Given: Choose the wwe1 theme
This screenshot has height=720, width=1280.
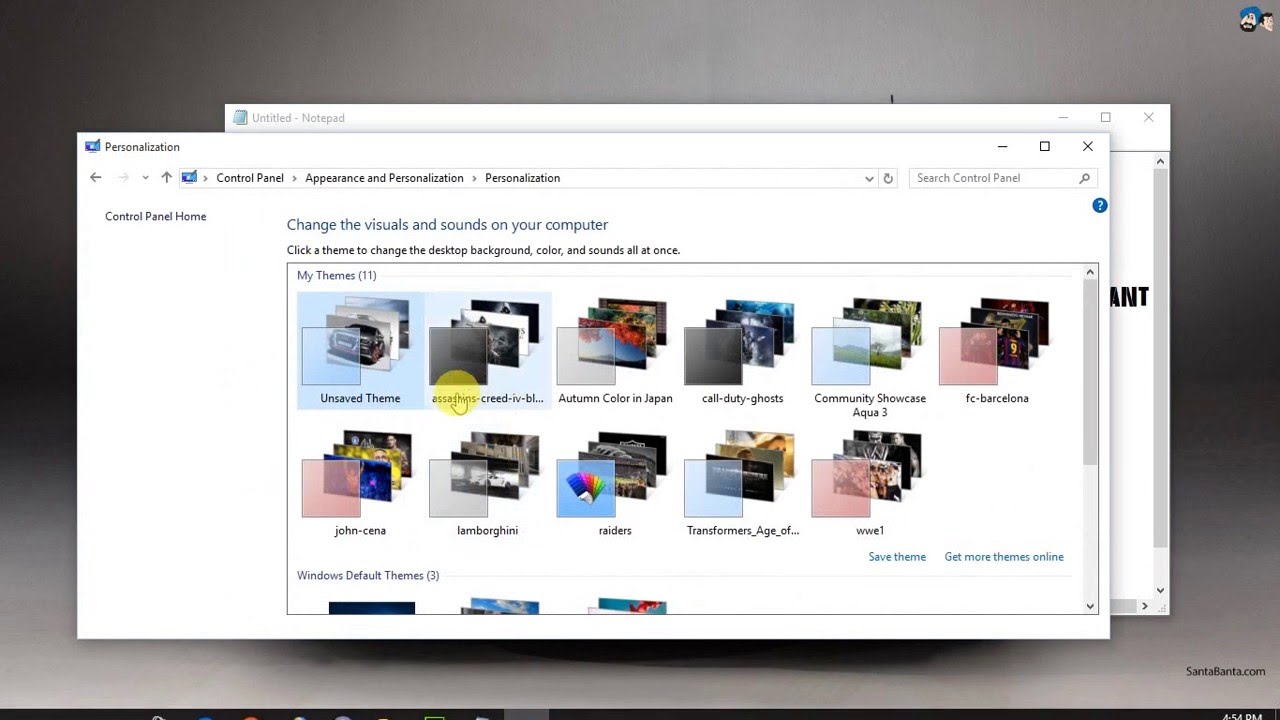Looking at the screenshot, I should click(870, 484).
